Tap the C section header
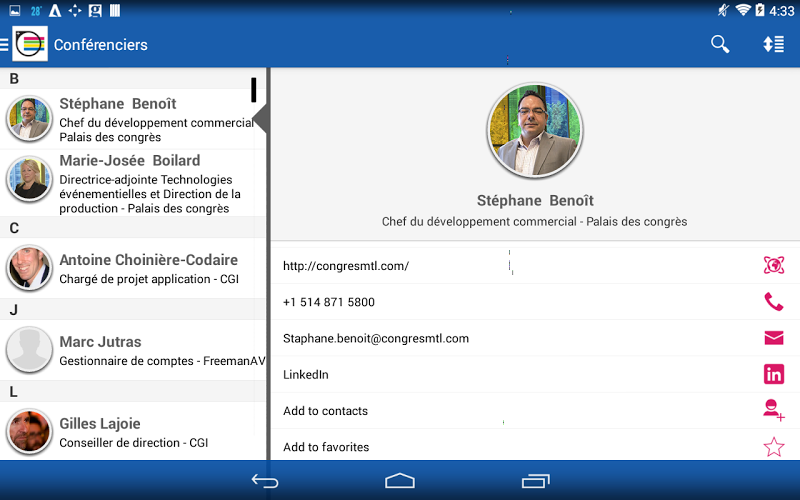Viewport: 800px width, 500px height. 133,228
